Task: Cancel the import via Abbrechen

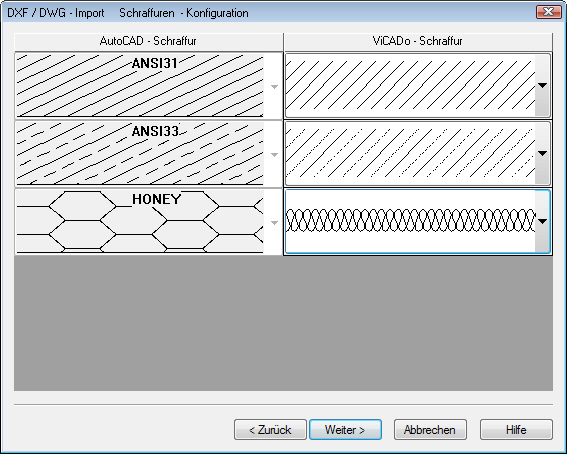Action: 430,430
